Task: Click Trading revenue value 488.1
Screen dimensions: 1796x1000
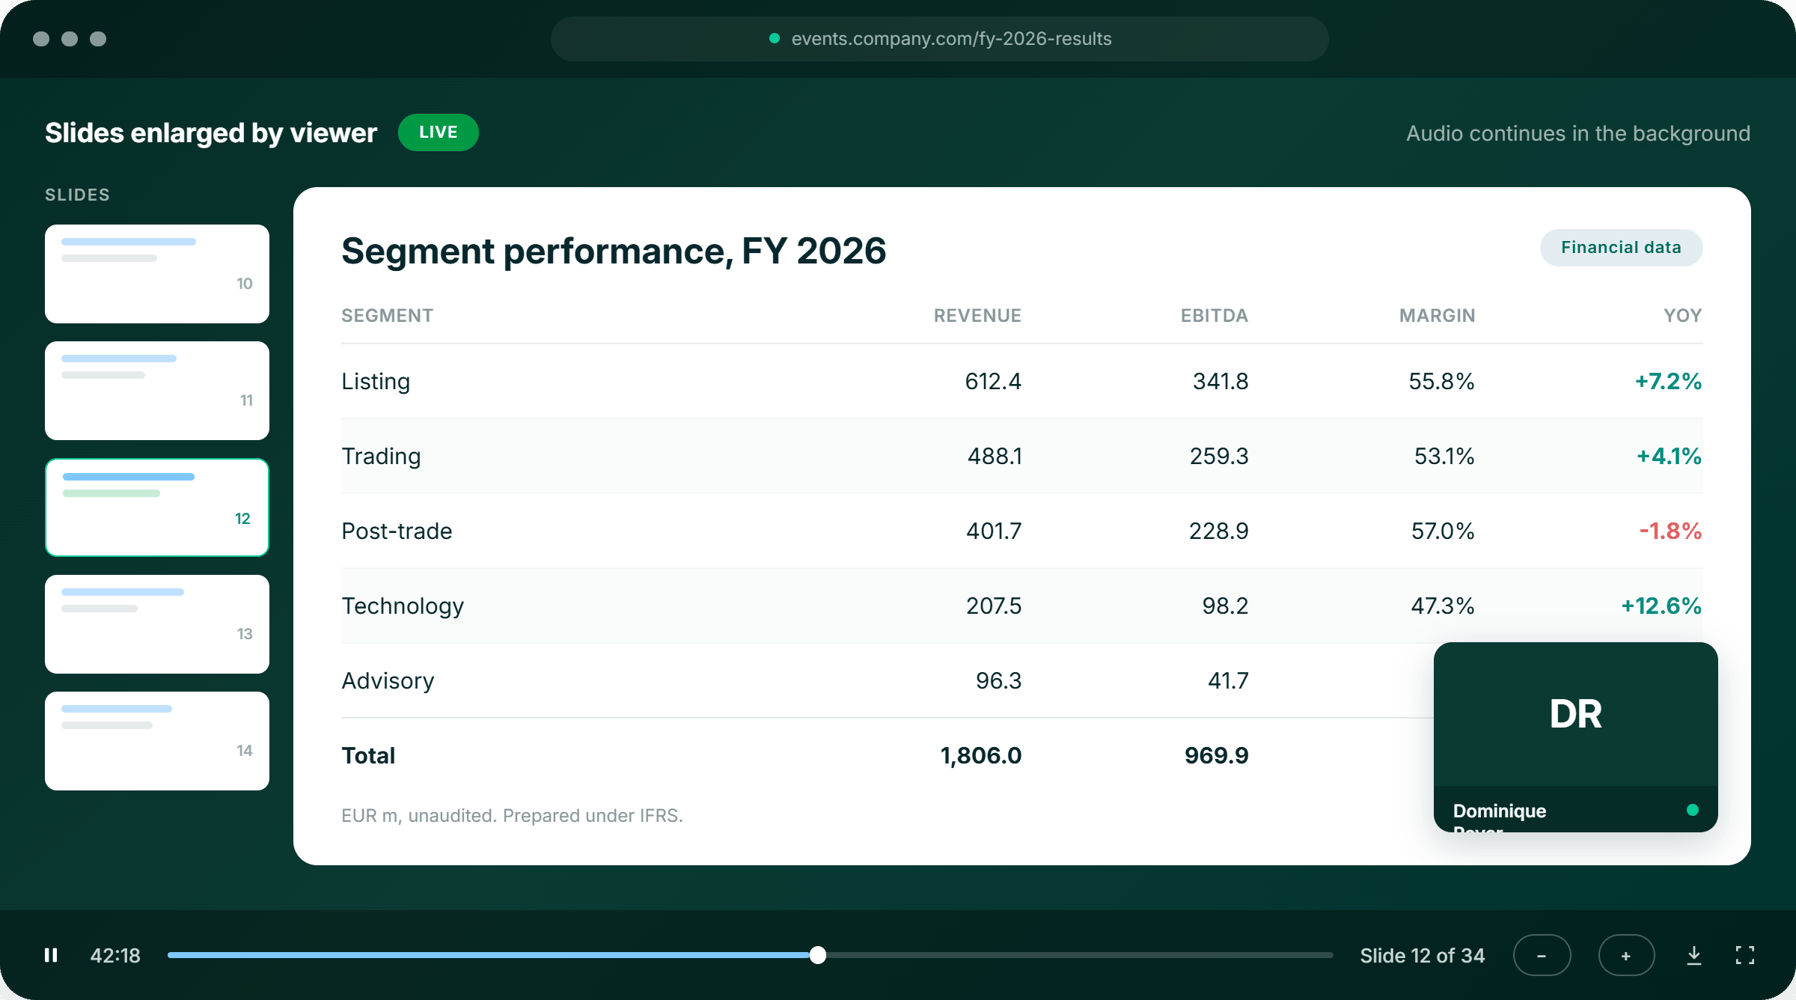Action: tap(995, 456)
